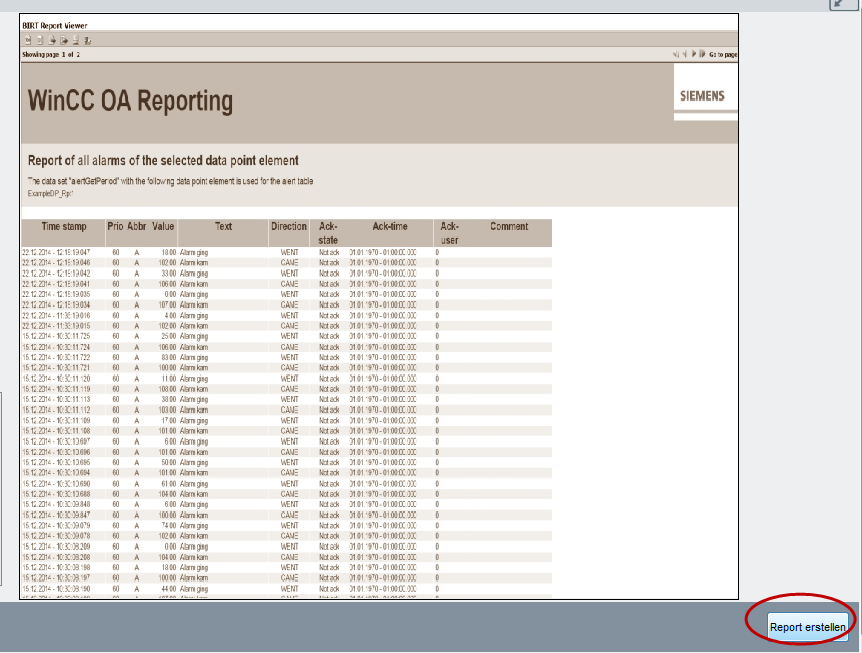Image resolution: width=862 pixels, height=653 pixels.
Task: Click the BIRT Report Viewer title
Action: pyautogui.click(x=54, y=25)
